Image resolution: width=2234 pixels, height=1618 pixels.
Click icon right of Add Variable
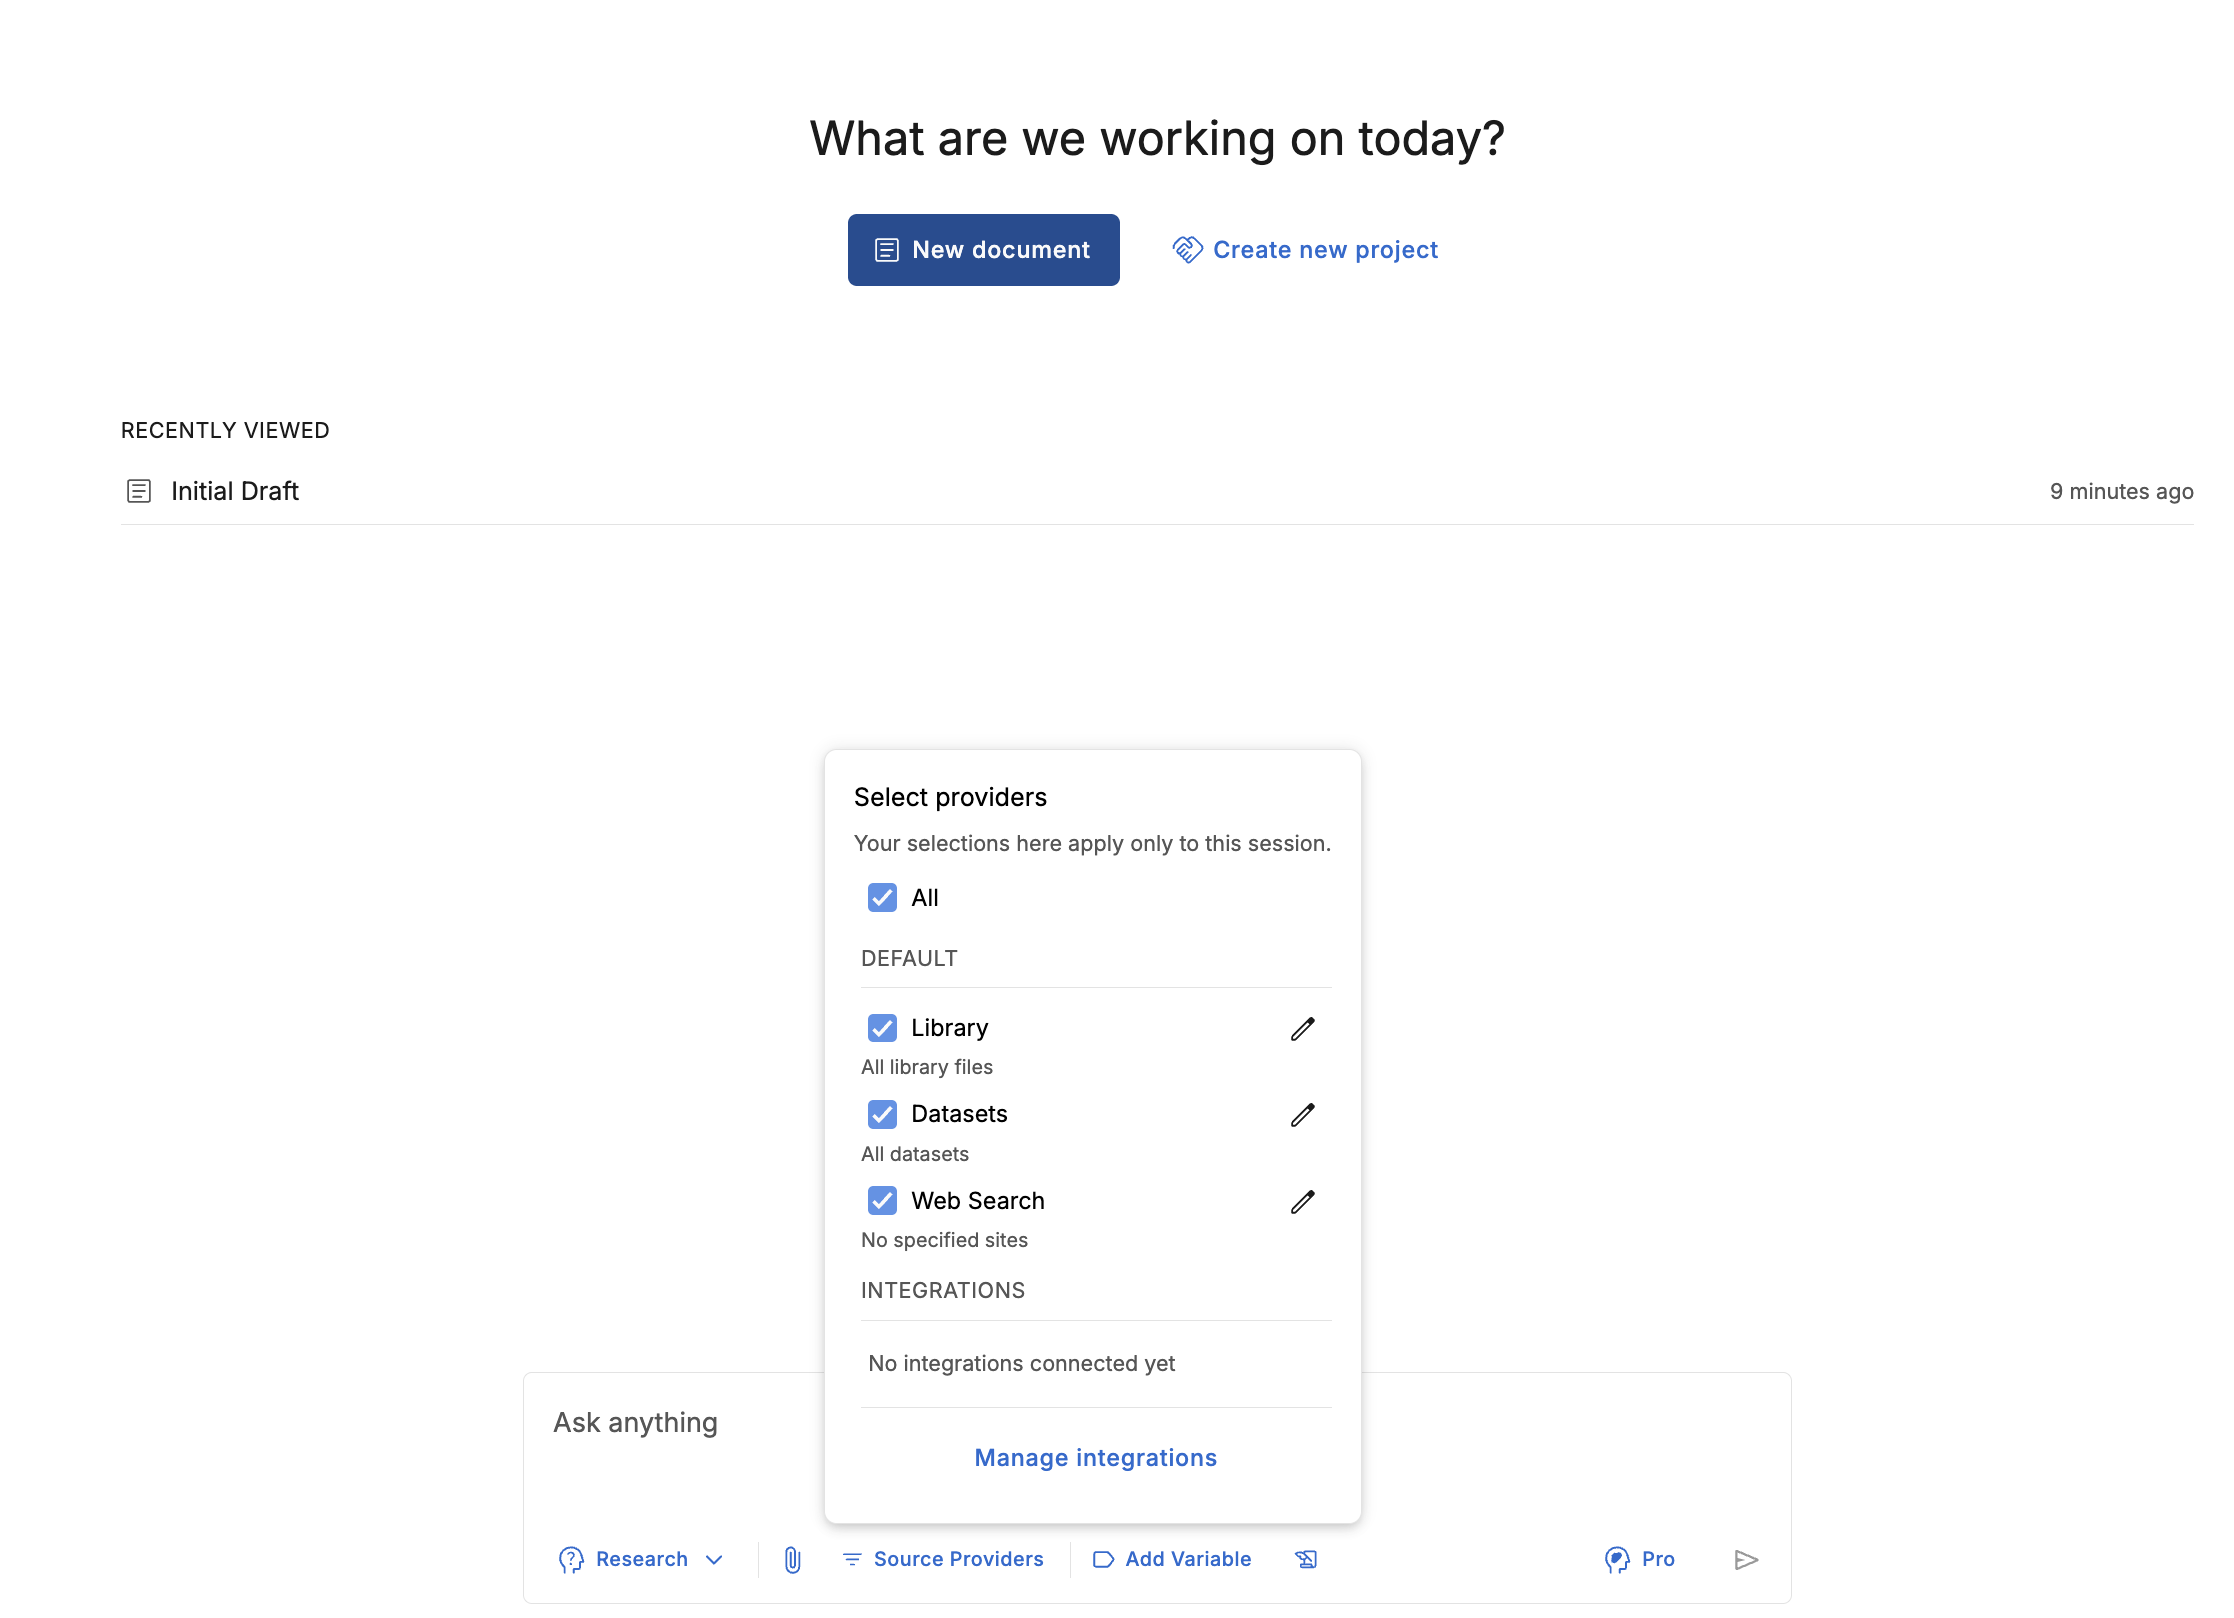(1306, 1559)
